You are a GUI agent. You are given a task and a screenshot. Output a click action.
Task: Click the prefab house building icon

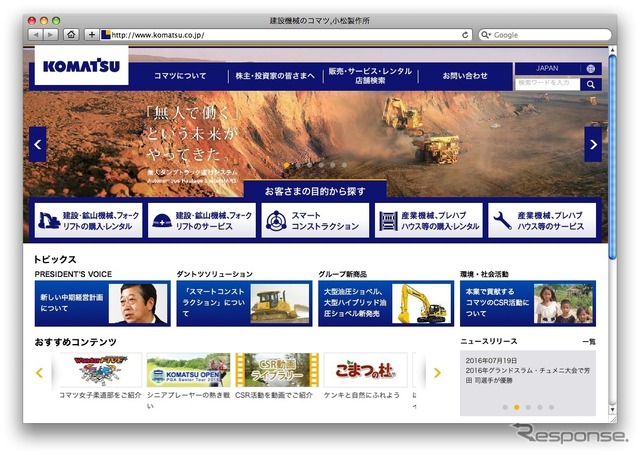tap(388, 221)
